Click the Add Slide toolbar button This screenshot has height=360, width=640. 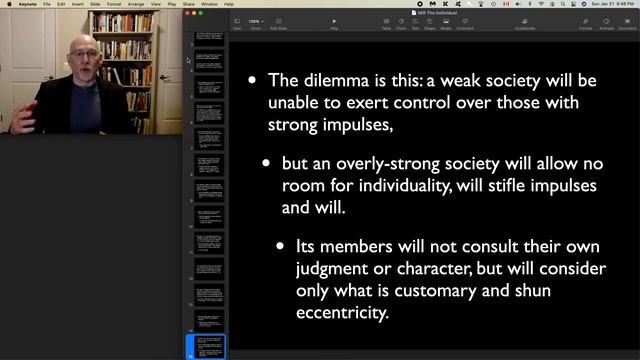(x=278, y=24)
